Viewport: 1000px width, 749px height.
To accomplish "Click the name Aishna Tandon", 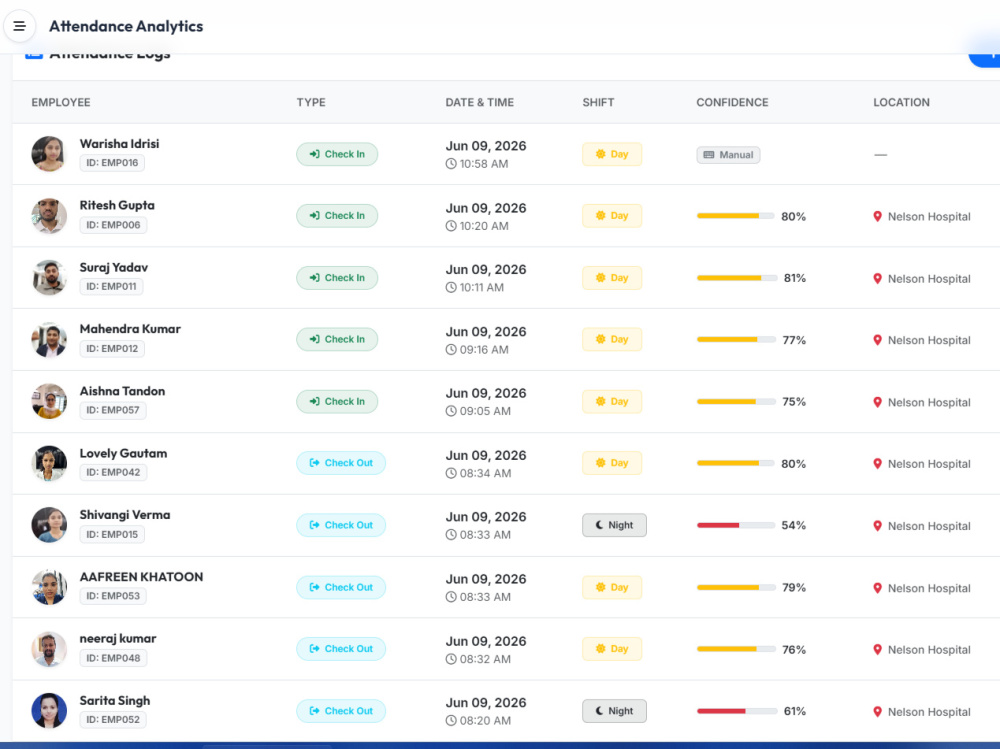I will point(122,391).
